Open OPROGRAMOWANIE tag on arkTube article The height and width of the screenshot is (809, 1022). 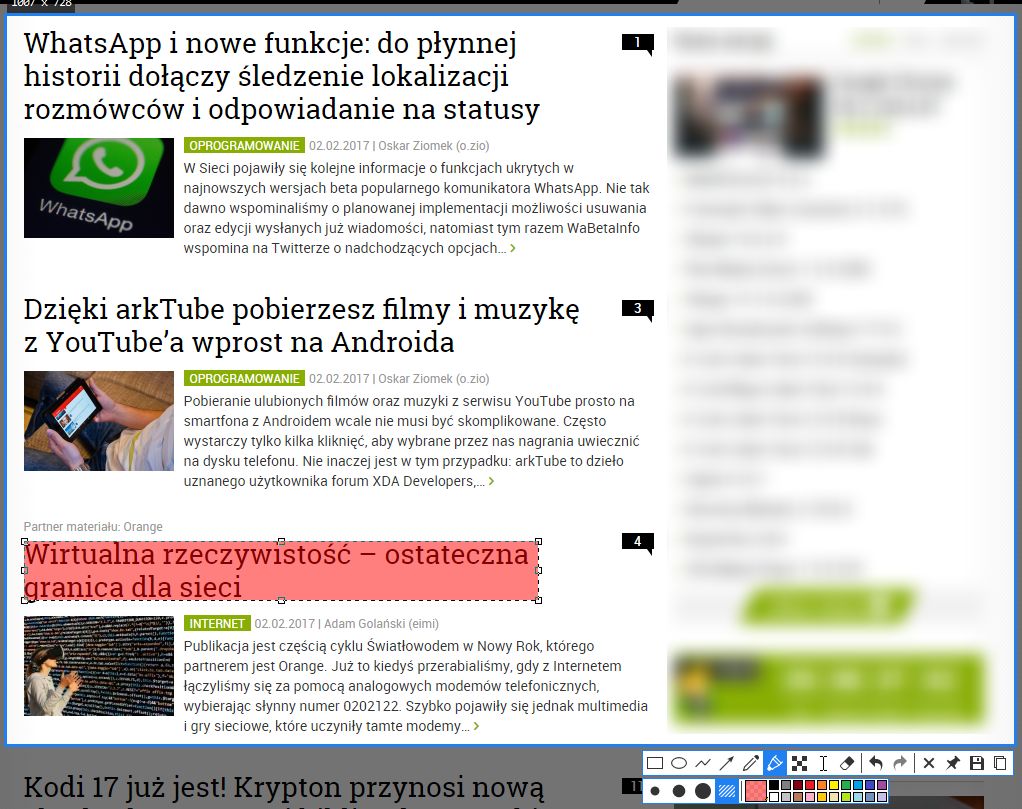[x=244, y=379]
